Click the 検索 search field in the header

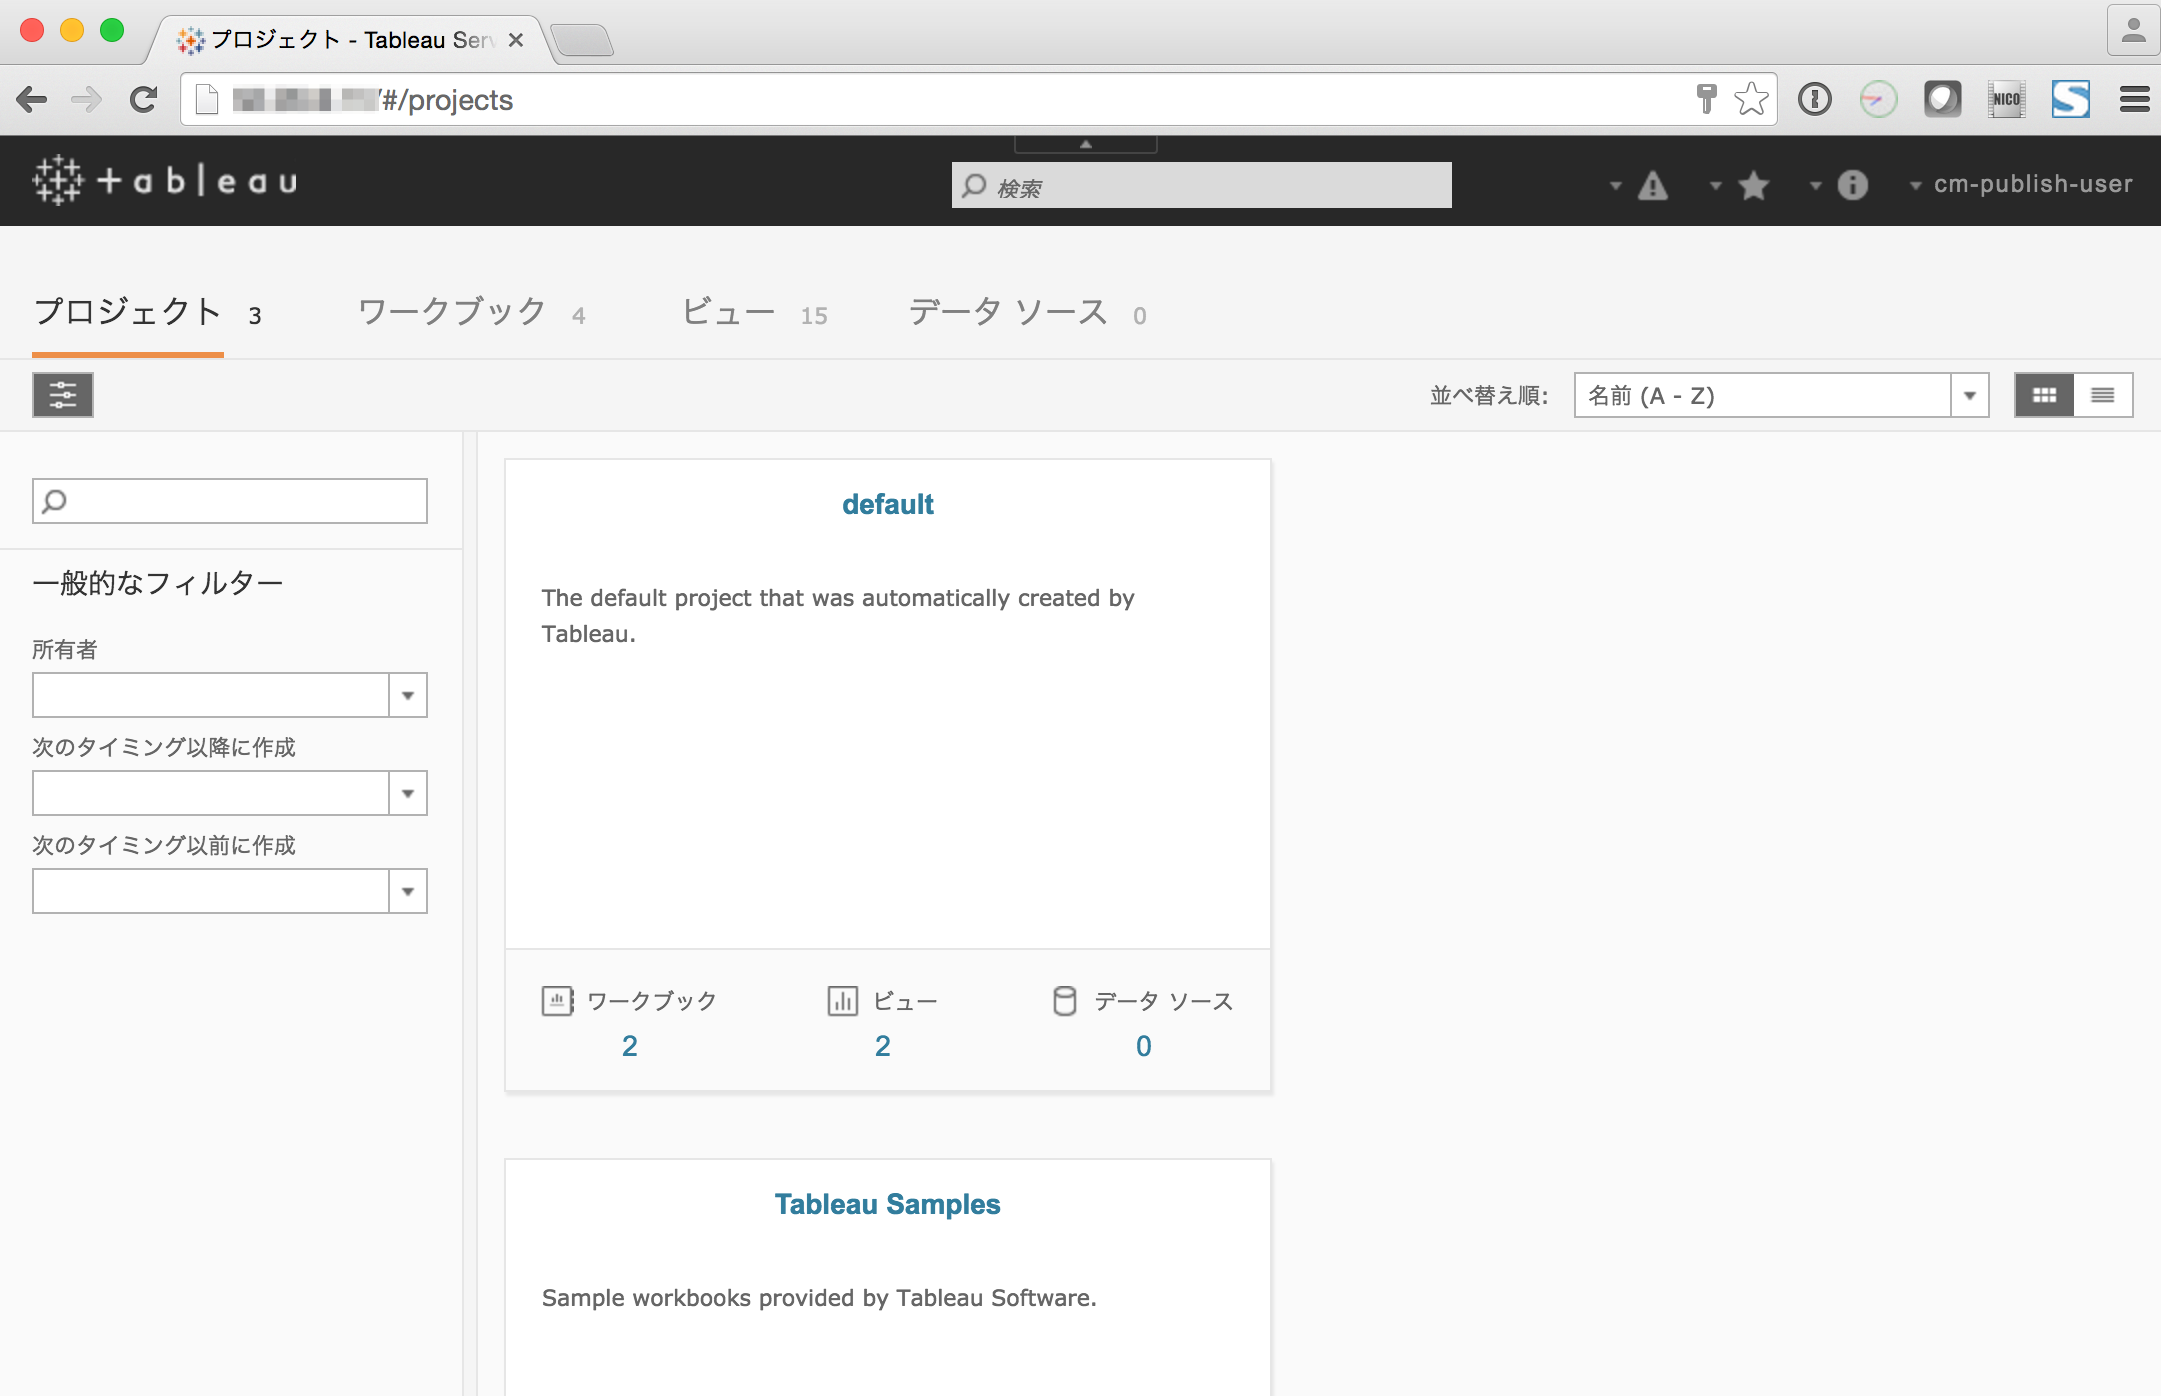pyautogui.click(x=1200, y=185)
